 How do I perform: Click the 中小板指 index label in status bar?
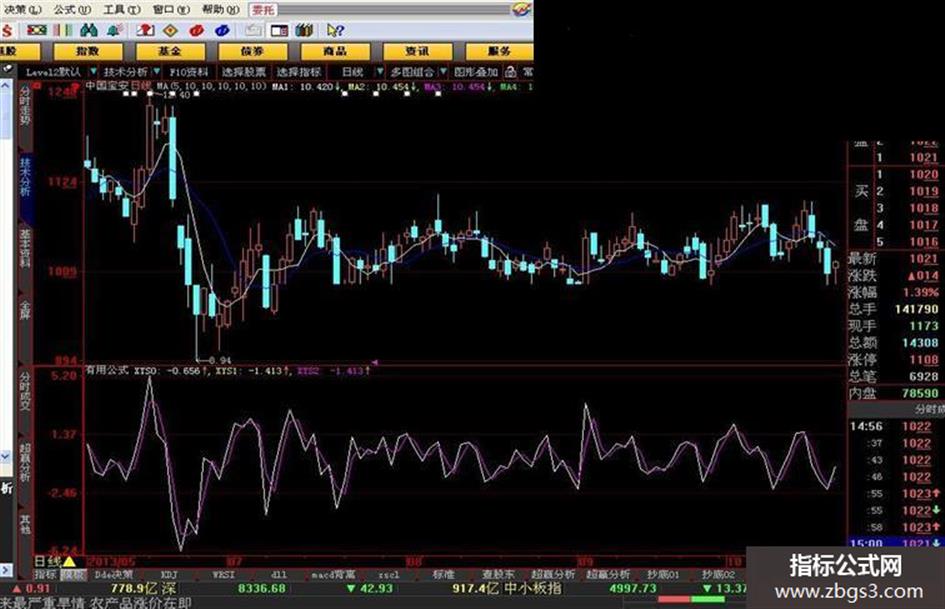tap(532, 588)
